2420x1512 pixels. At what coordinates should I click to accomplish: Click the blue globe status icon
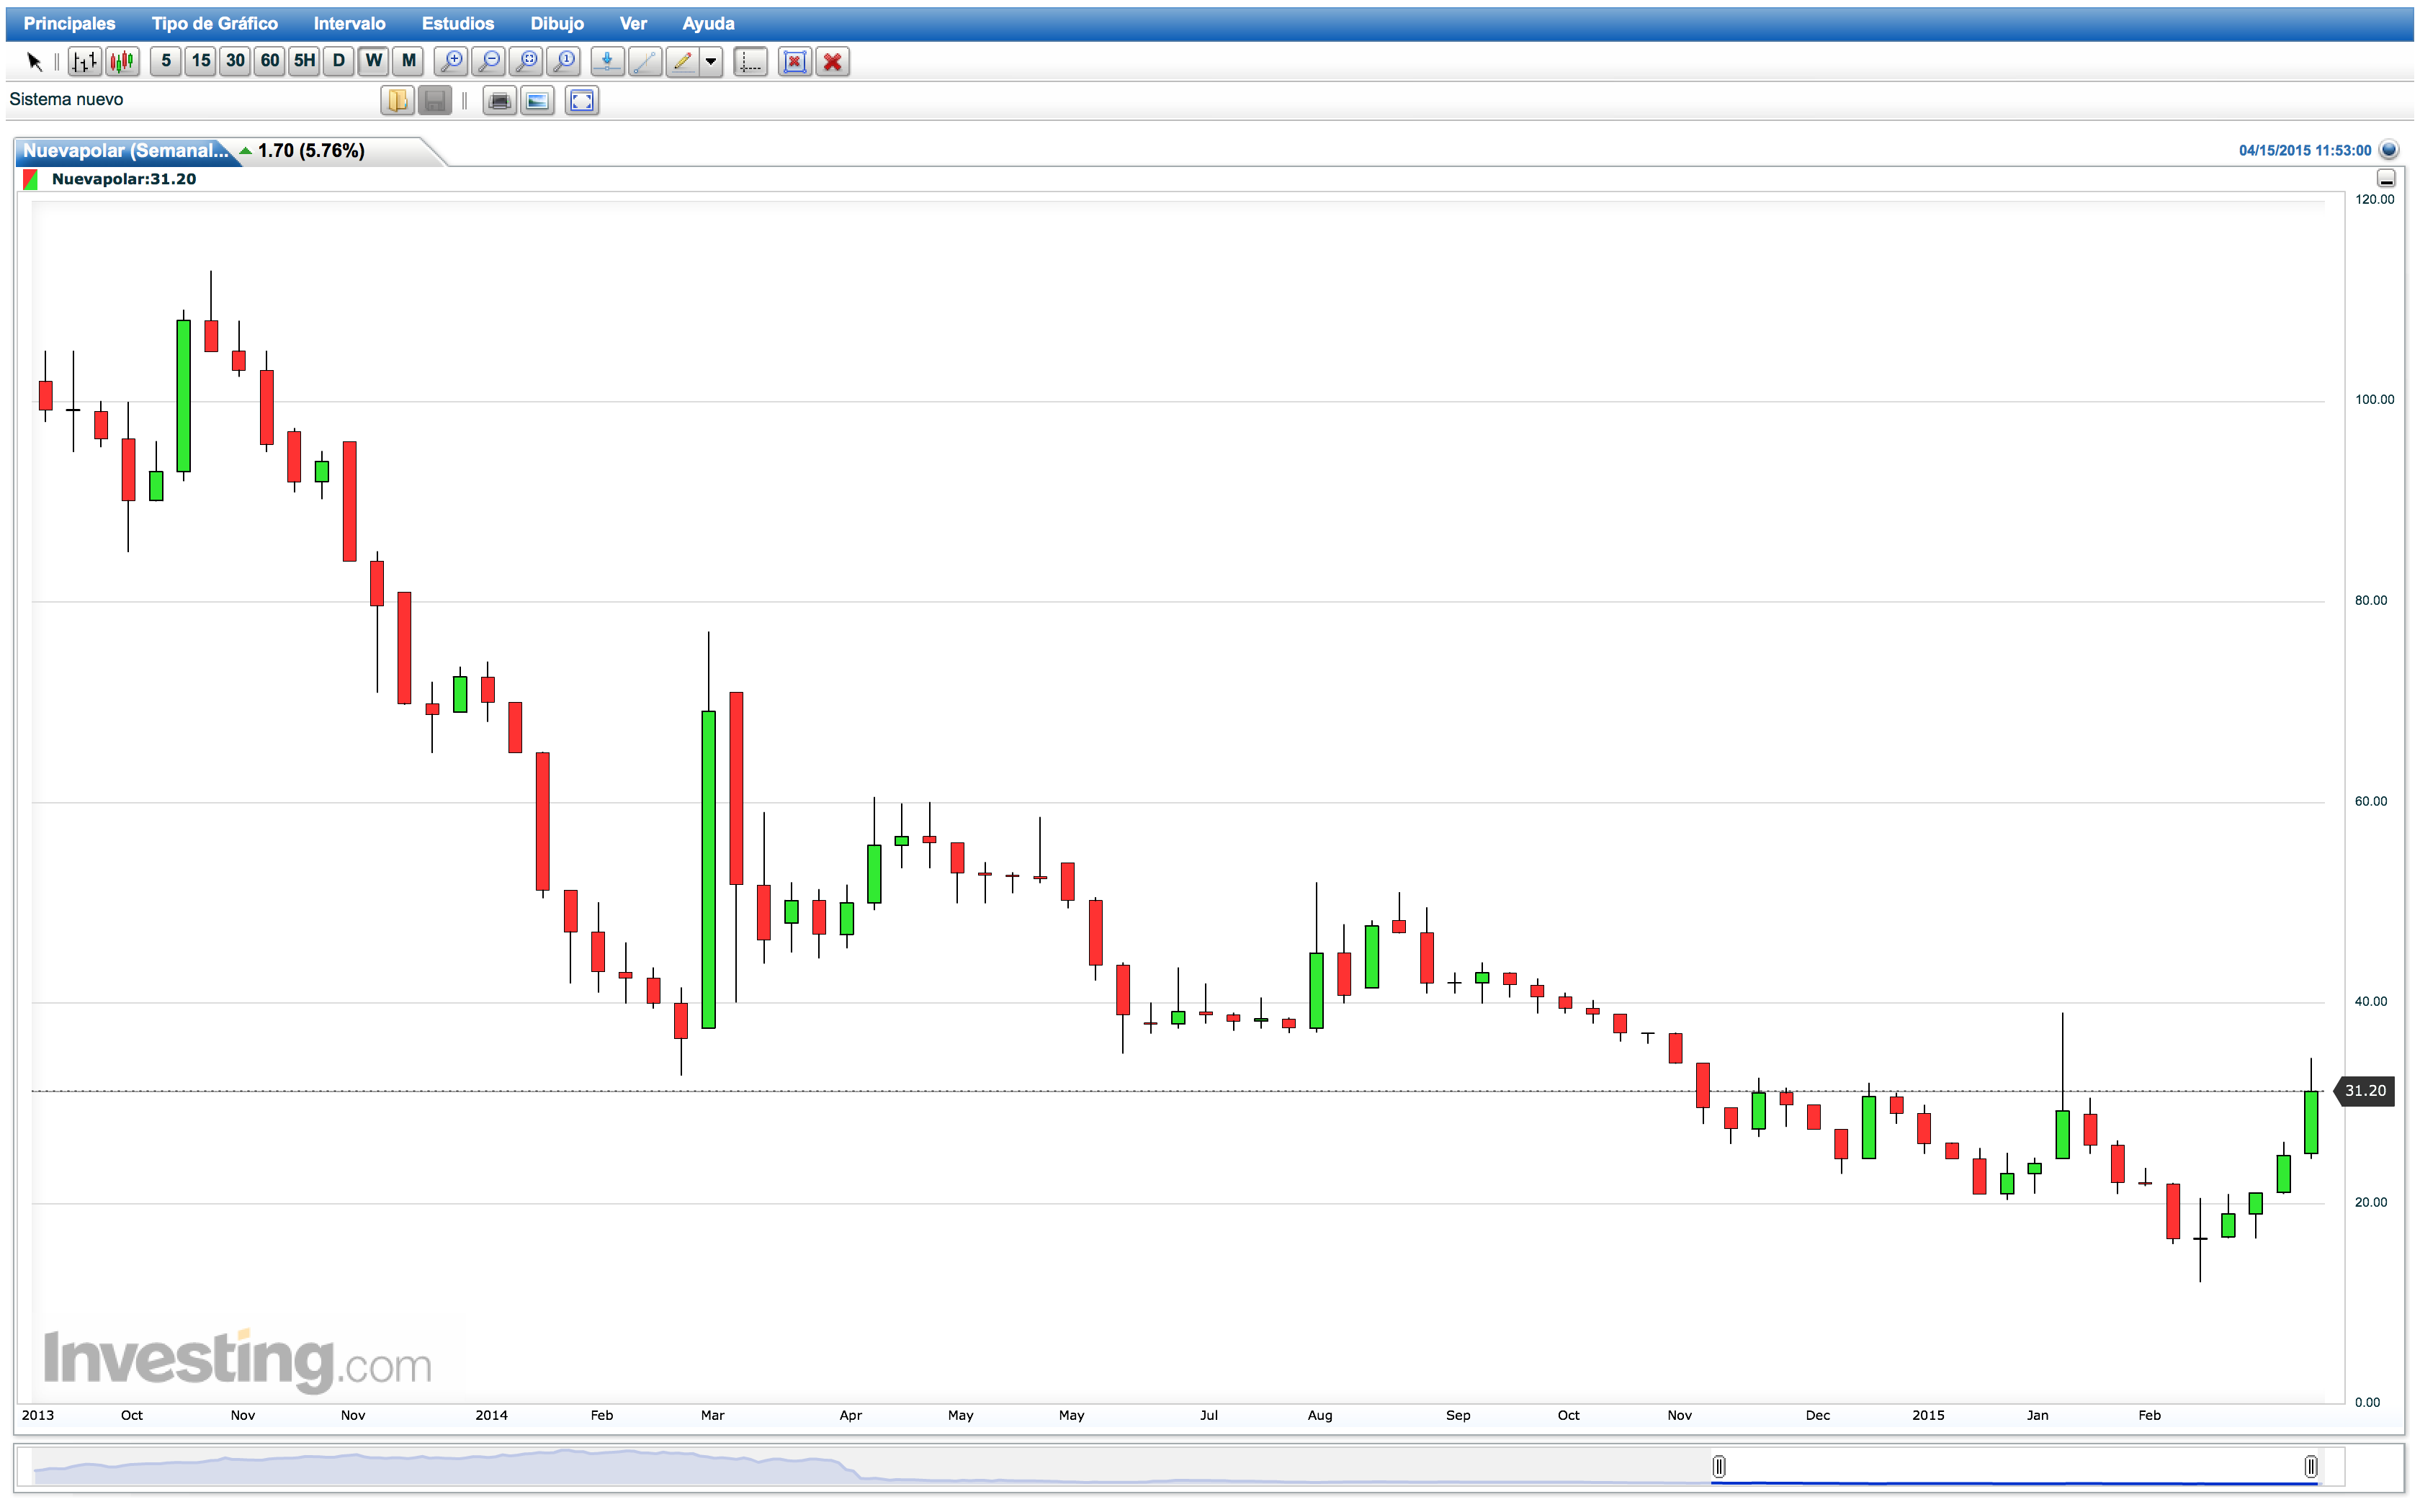(2389, 150)
